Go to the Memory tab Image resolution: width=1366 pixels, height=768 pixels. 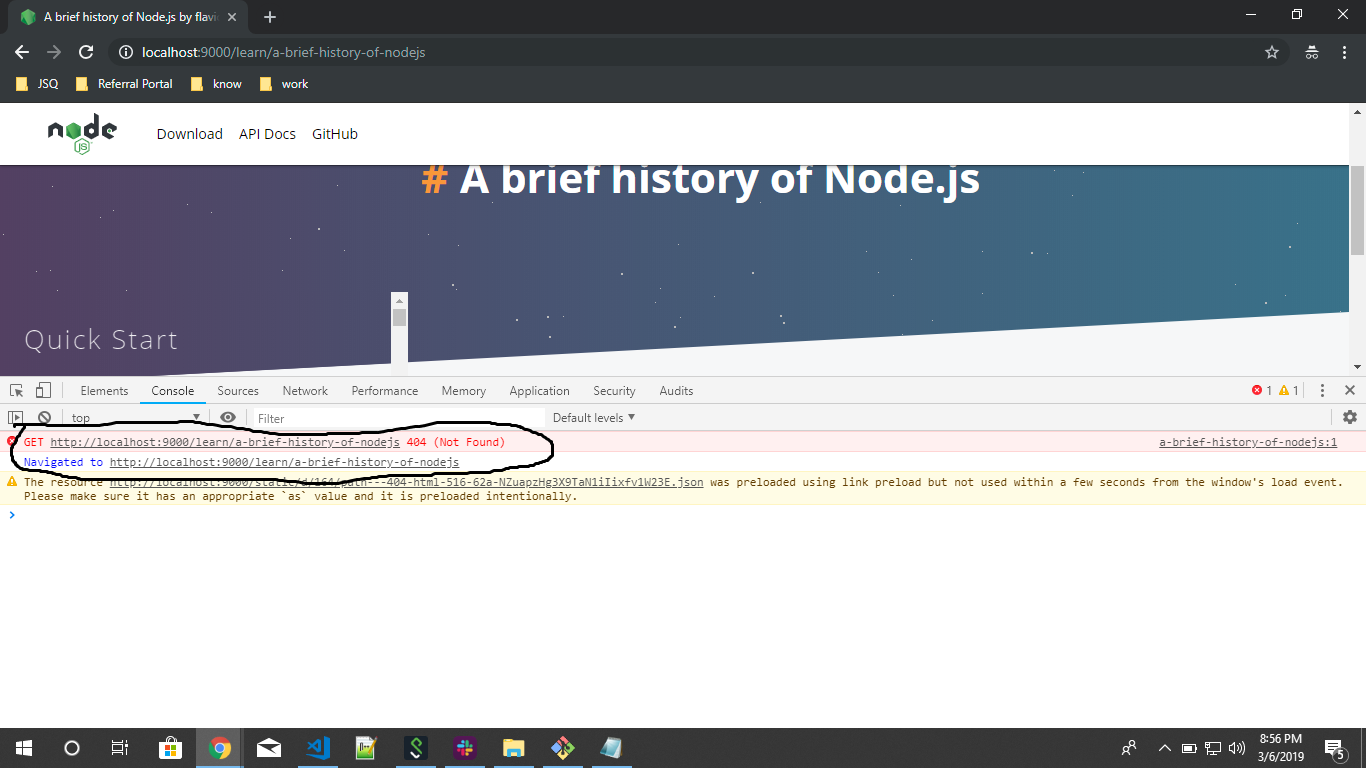point(464,391)
